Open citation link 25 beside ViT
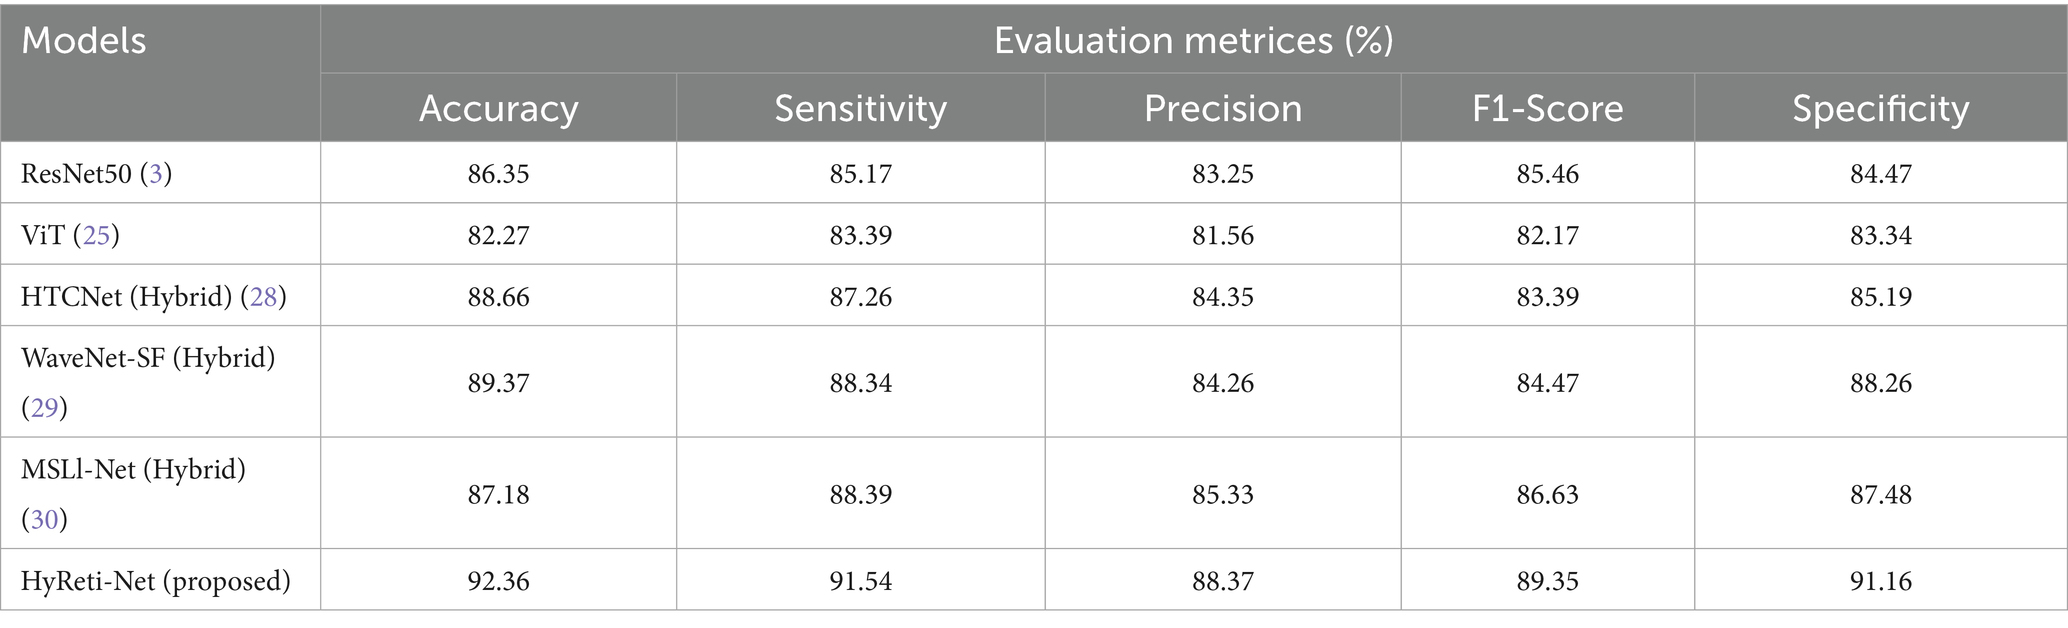2068x628 pixels. [x=100, y=235]
